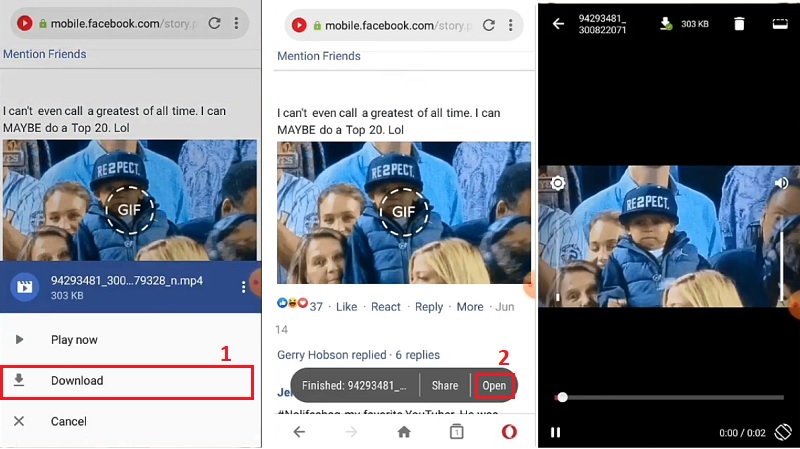
Task: Click Open in the finished download toast
Action: point(494,386)
